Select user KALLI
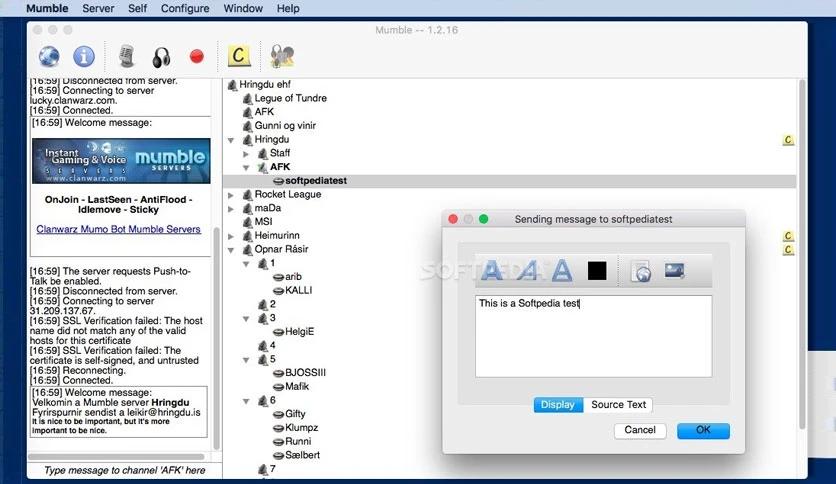This screenshot has height=484, width=836. pos(299,291)
